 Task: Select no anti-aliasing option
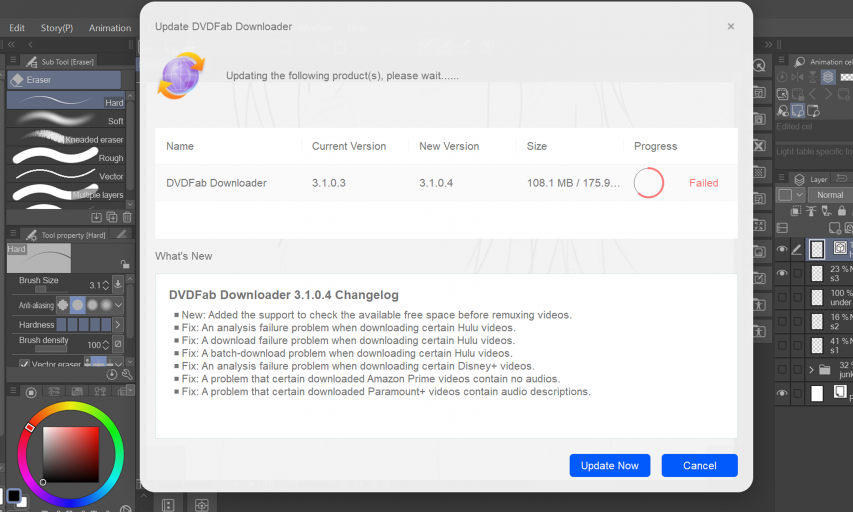[x=63, y=305]
